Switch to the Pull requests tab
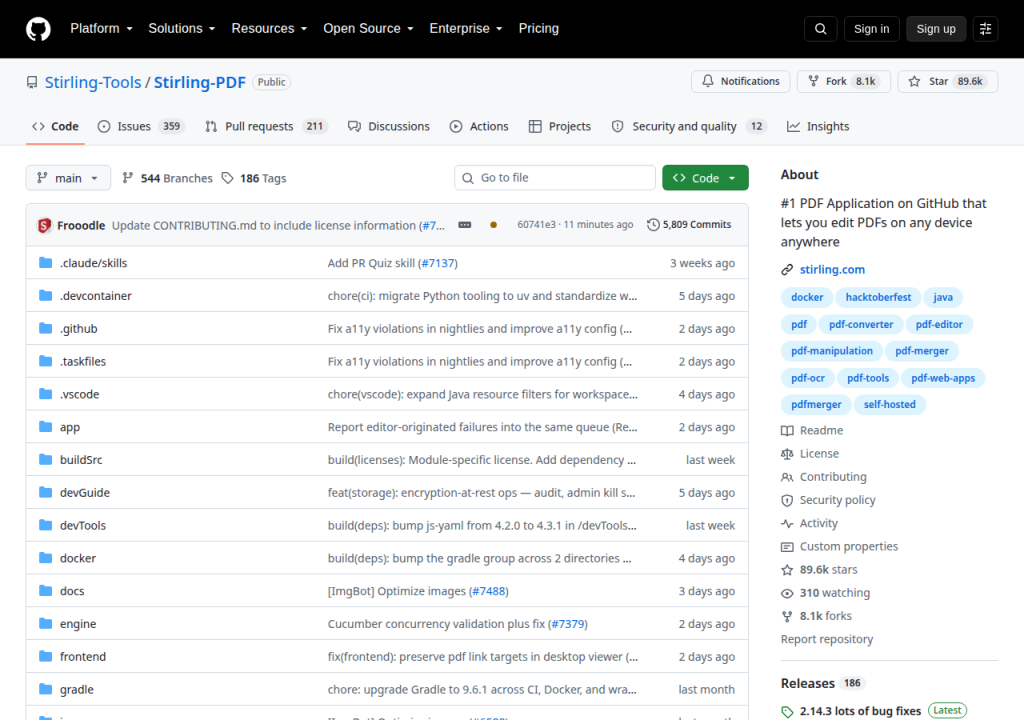1024x720 pixels. click(266, 126)
